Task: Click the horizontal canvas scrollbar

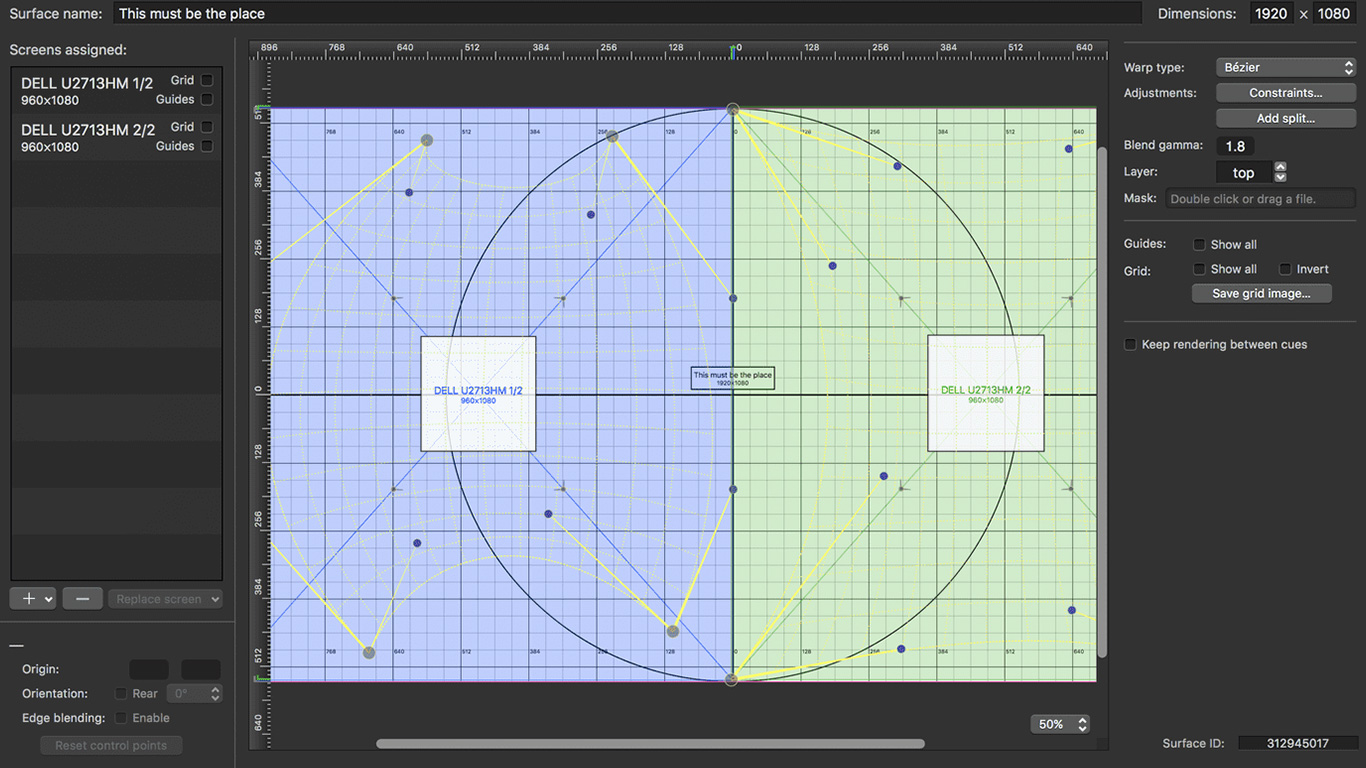Action: [650, 743]
